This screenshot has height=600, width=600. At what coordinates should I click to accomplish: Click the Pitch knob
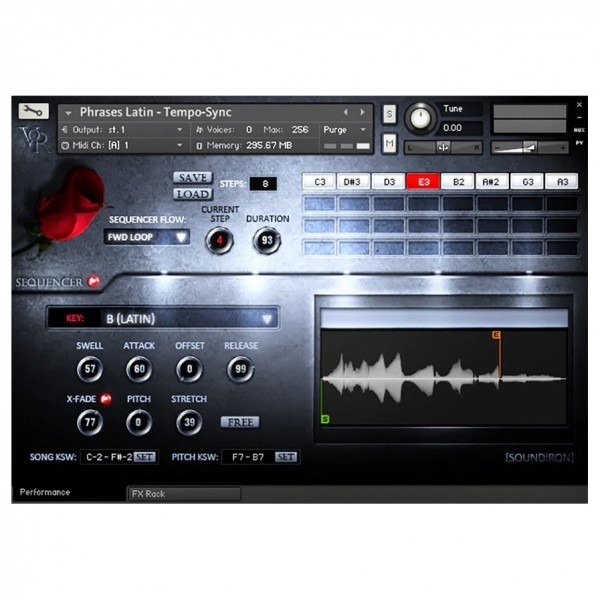(x=139, y=422)
